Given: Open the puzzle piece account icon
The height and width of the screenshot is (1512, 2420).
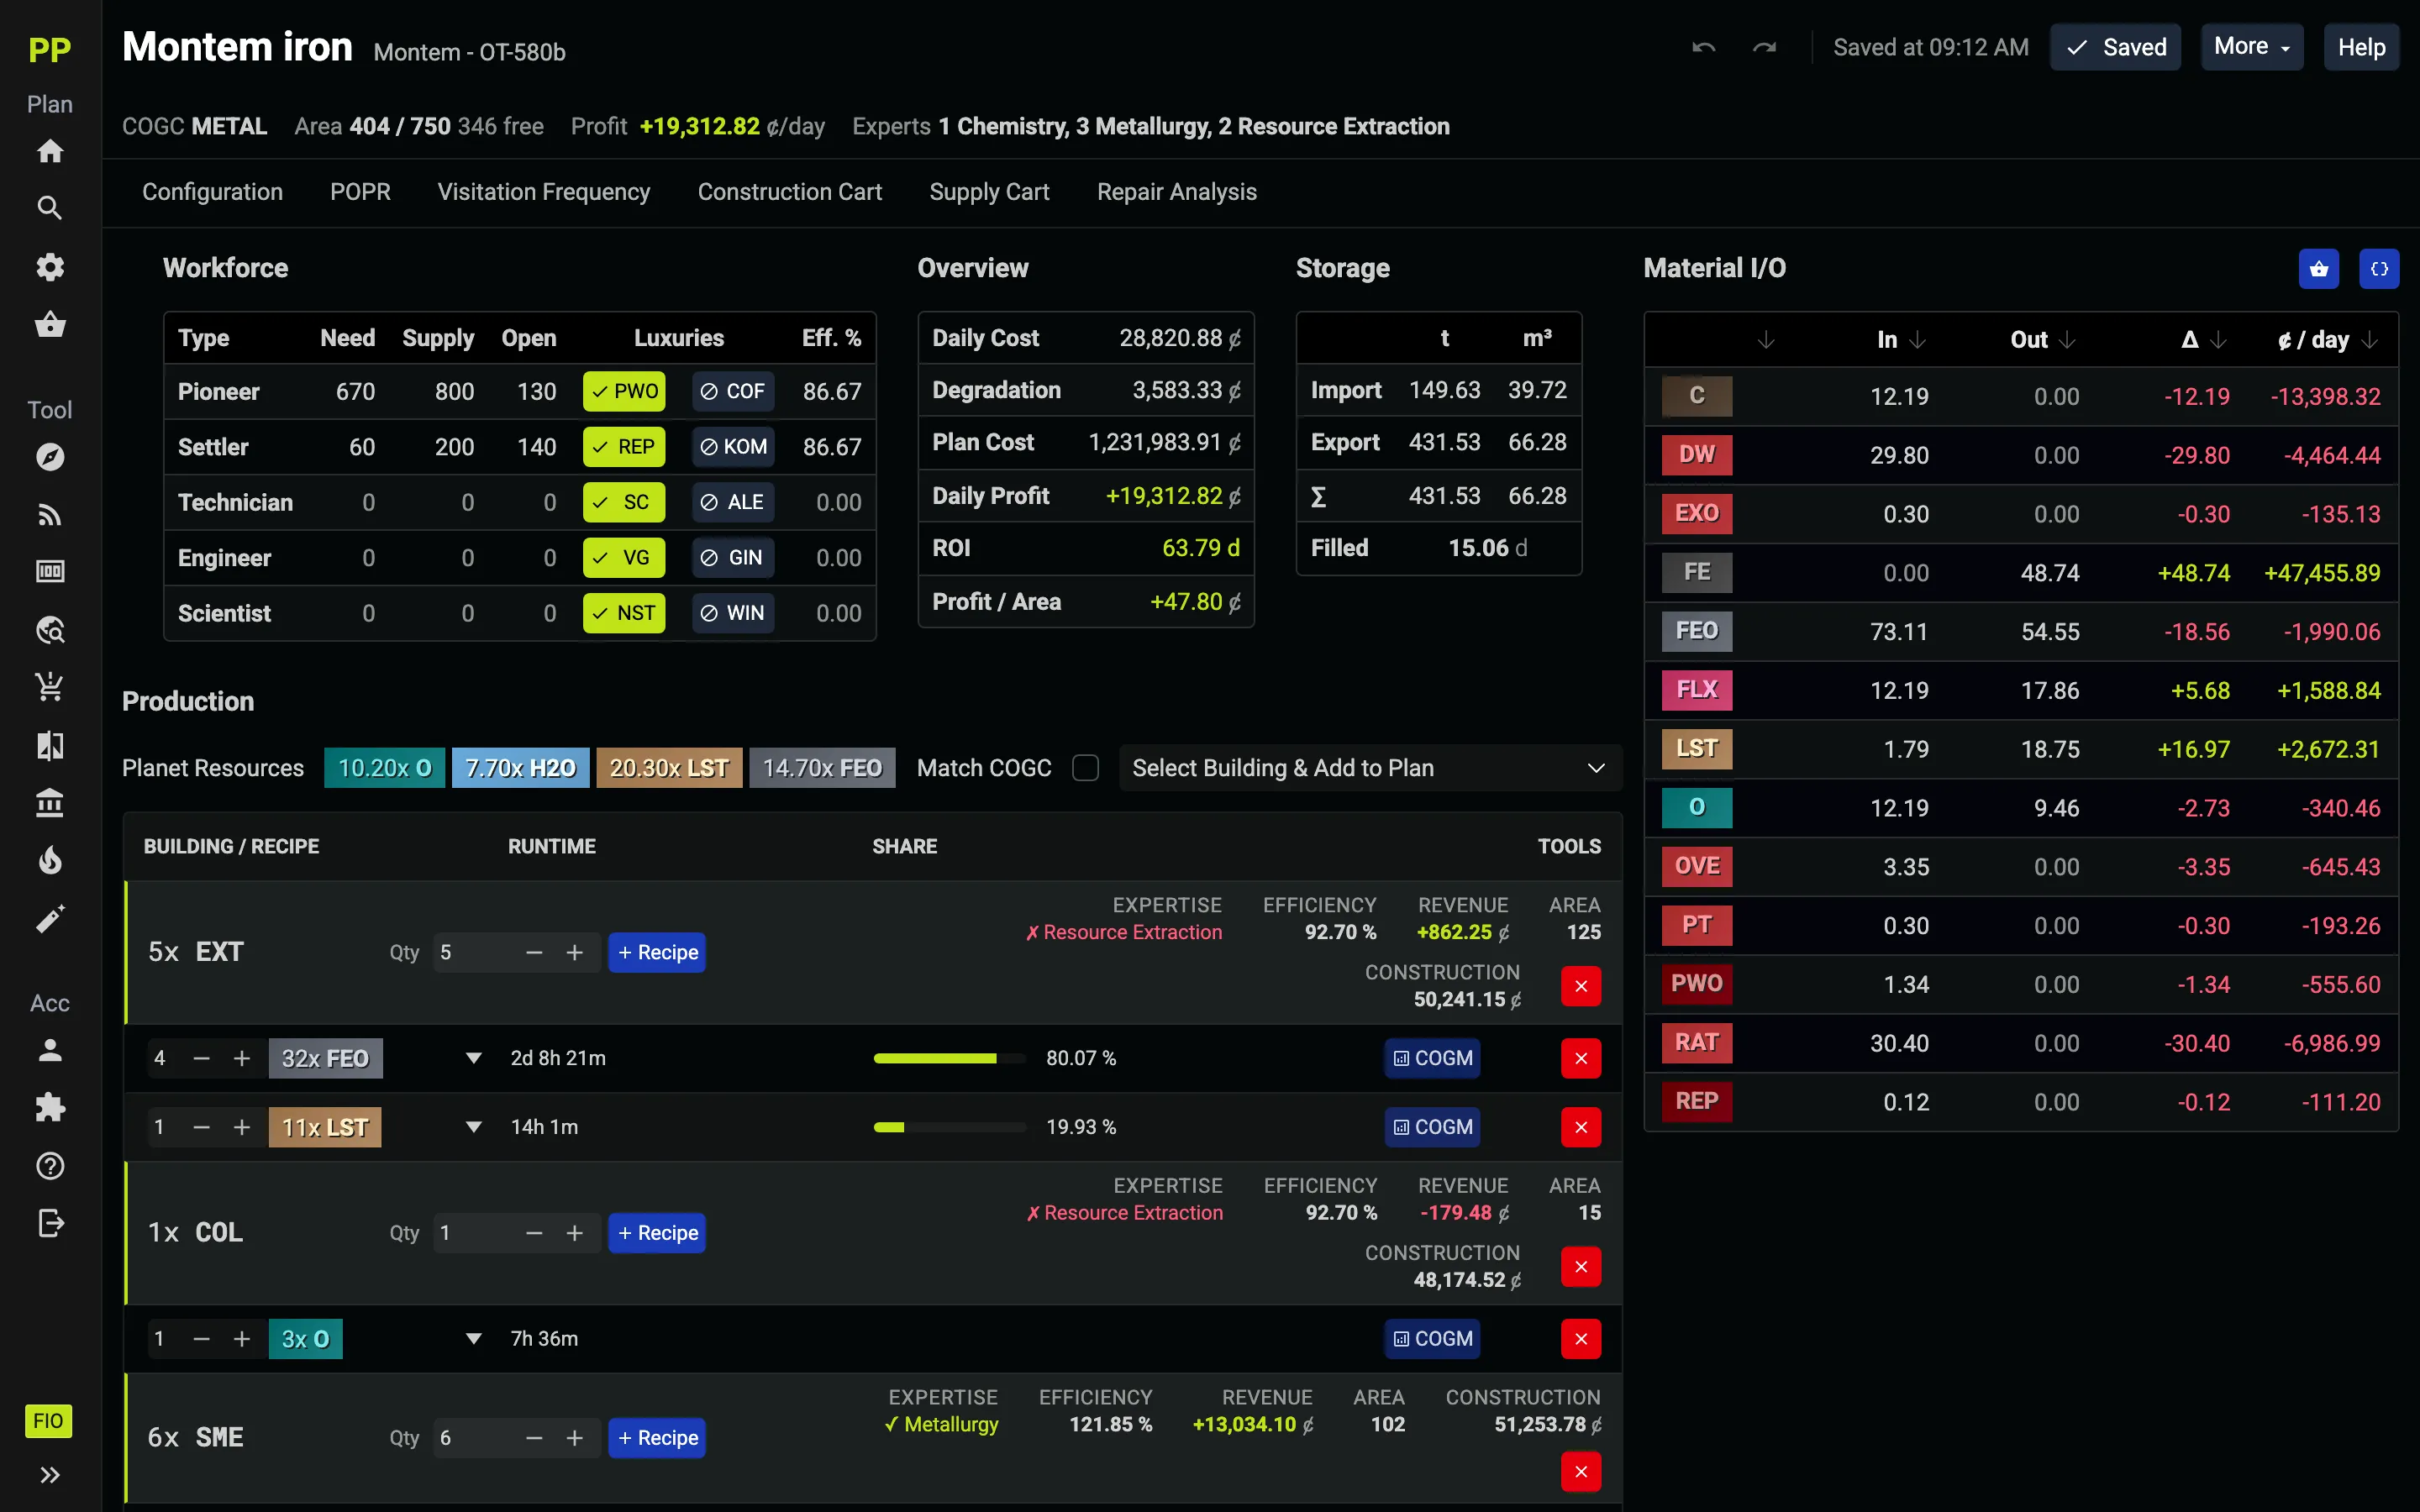Looking at the screenshot, I should click(x=50, y=1108).
